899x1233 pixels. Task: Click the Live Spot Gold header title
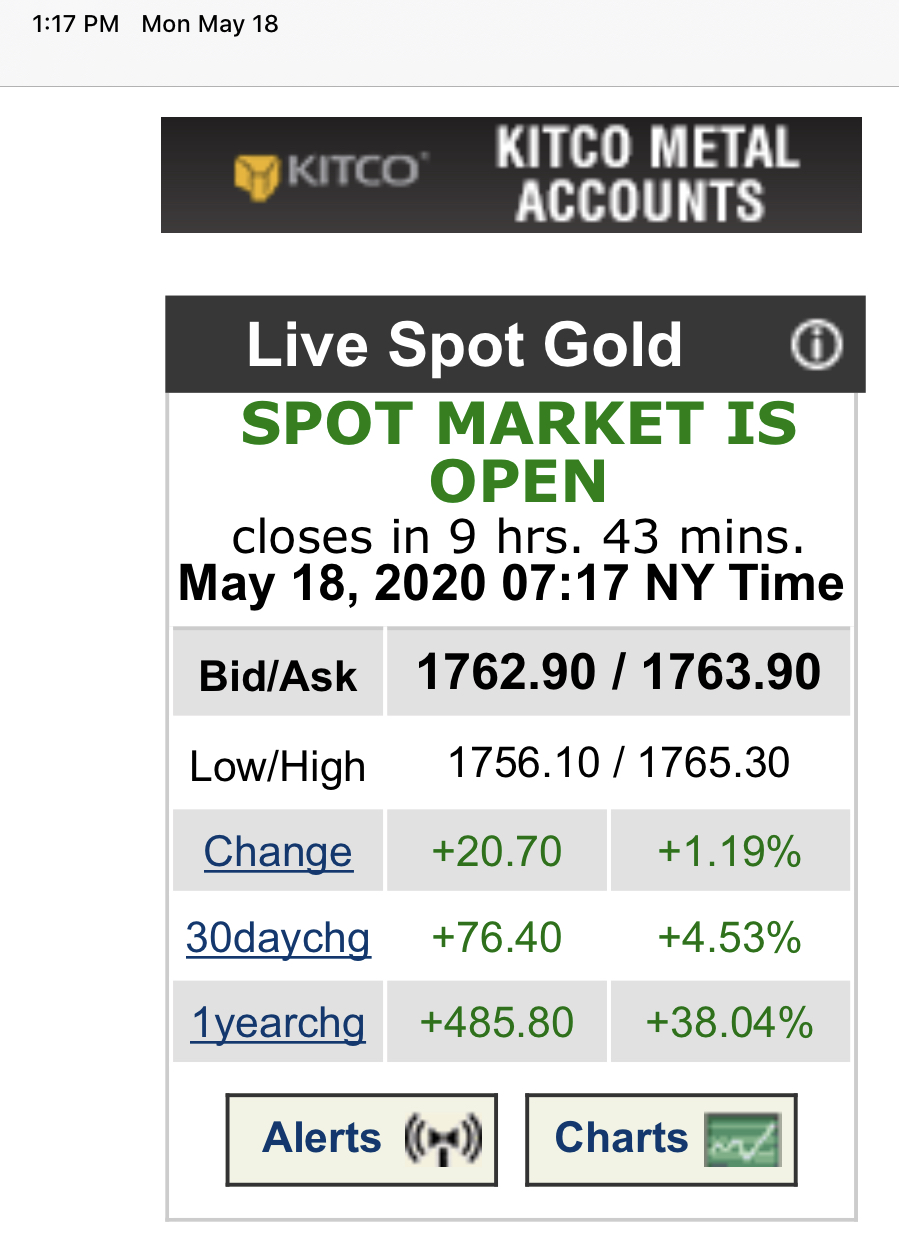(464, 345)
